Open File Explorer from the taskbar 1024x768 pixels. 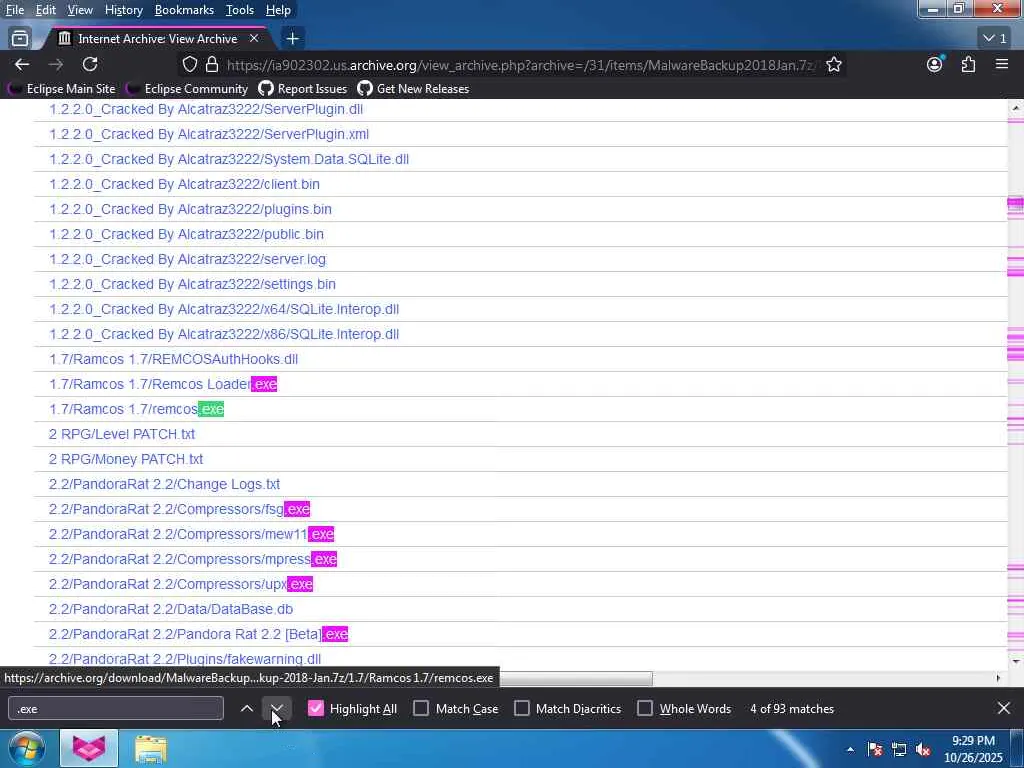(151, 748)
